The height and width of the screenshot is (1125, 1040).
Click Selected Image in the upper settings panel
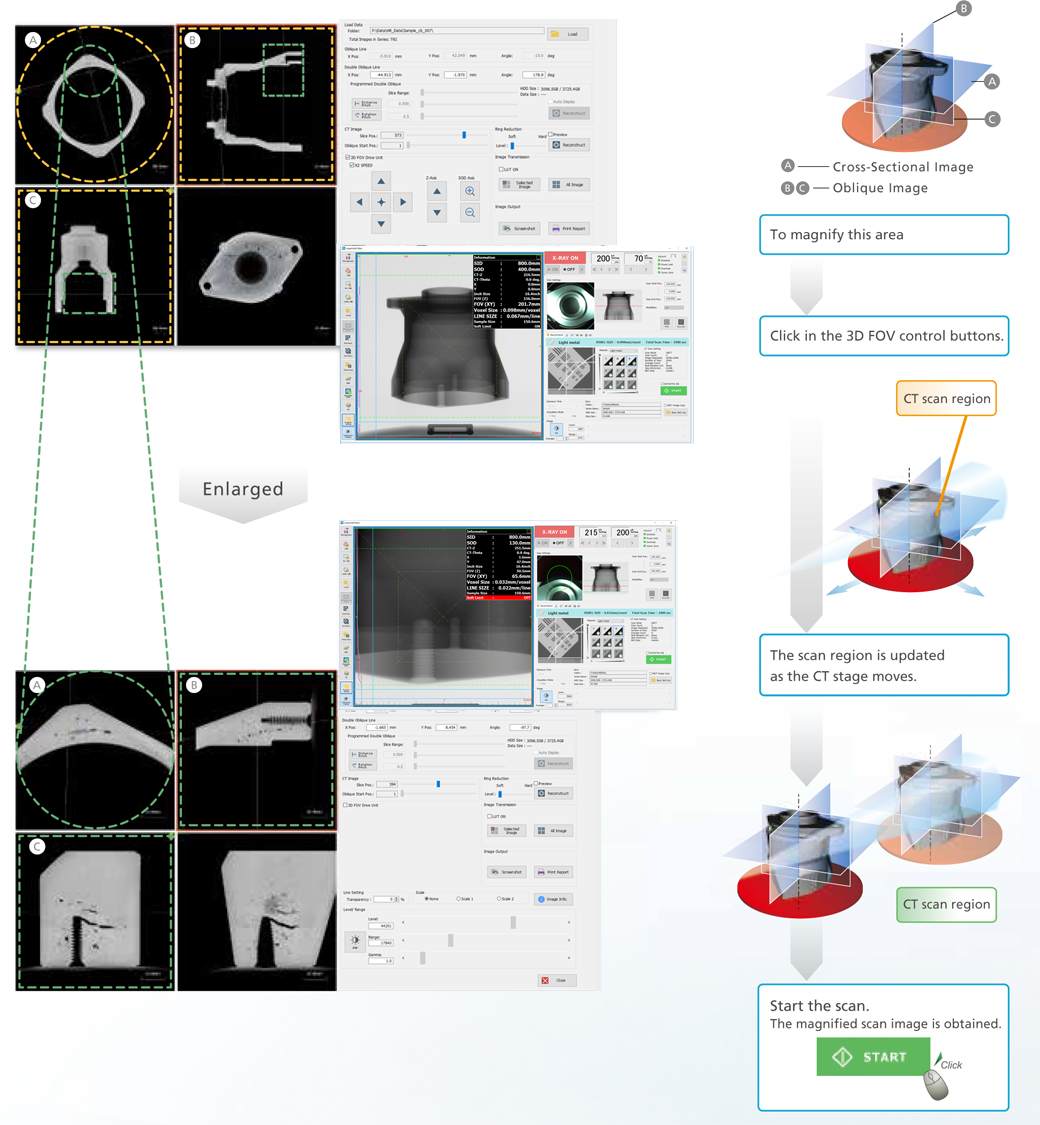pyautogui.click(x=519, y=184)
